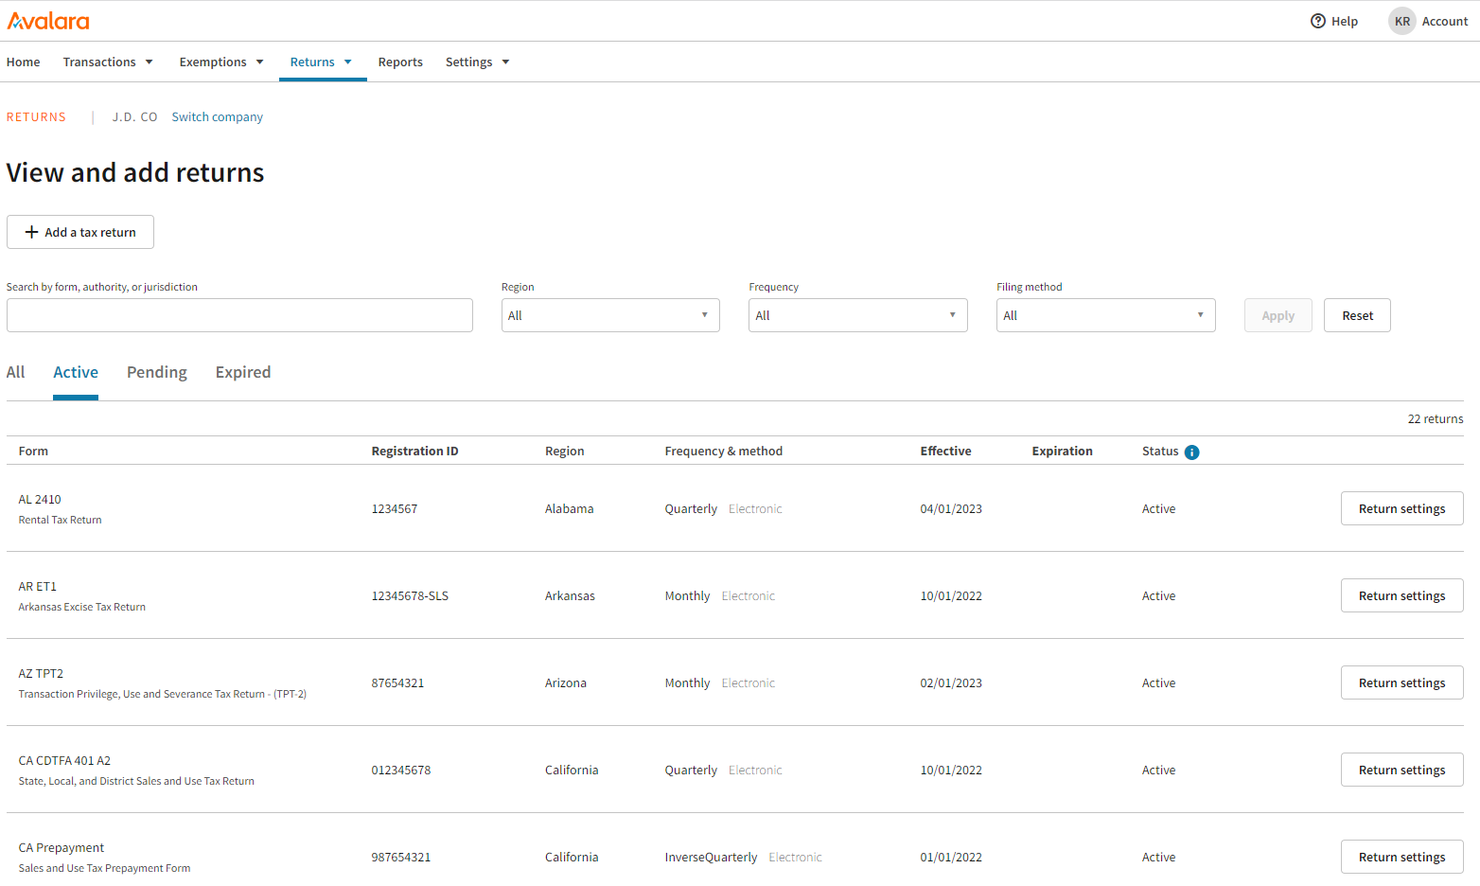1480x886 pixels.
Task: Navigate to the Home menu item
Action: point(23,61)
